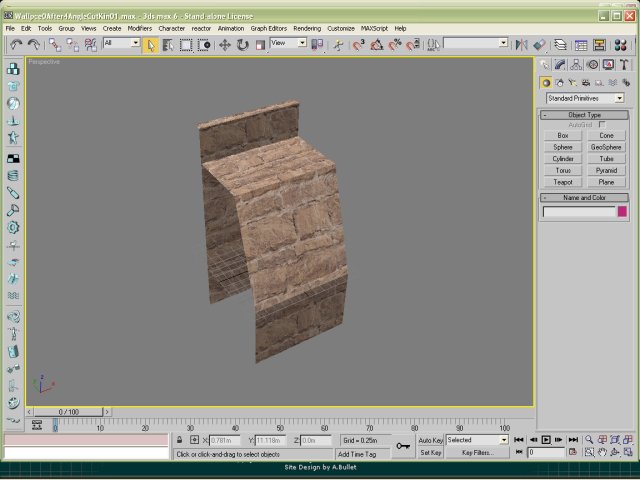This screenshot has width=640, height=480.
Task: Open the Modify command panel tab
Action: coord(560,65)
